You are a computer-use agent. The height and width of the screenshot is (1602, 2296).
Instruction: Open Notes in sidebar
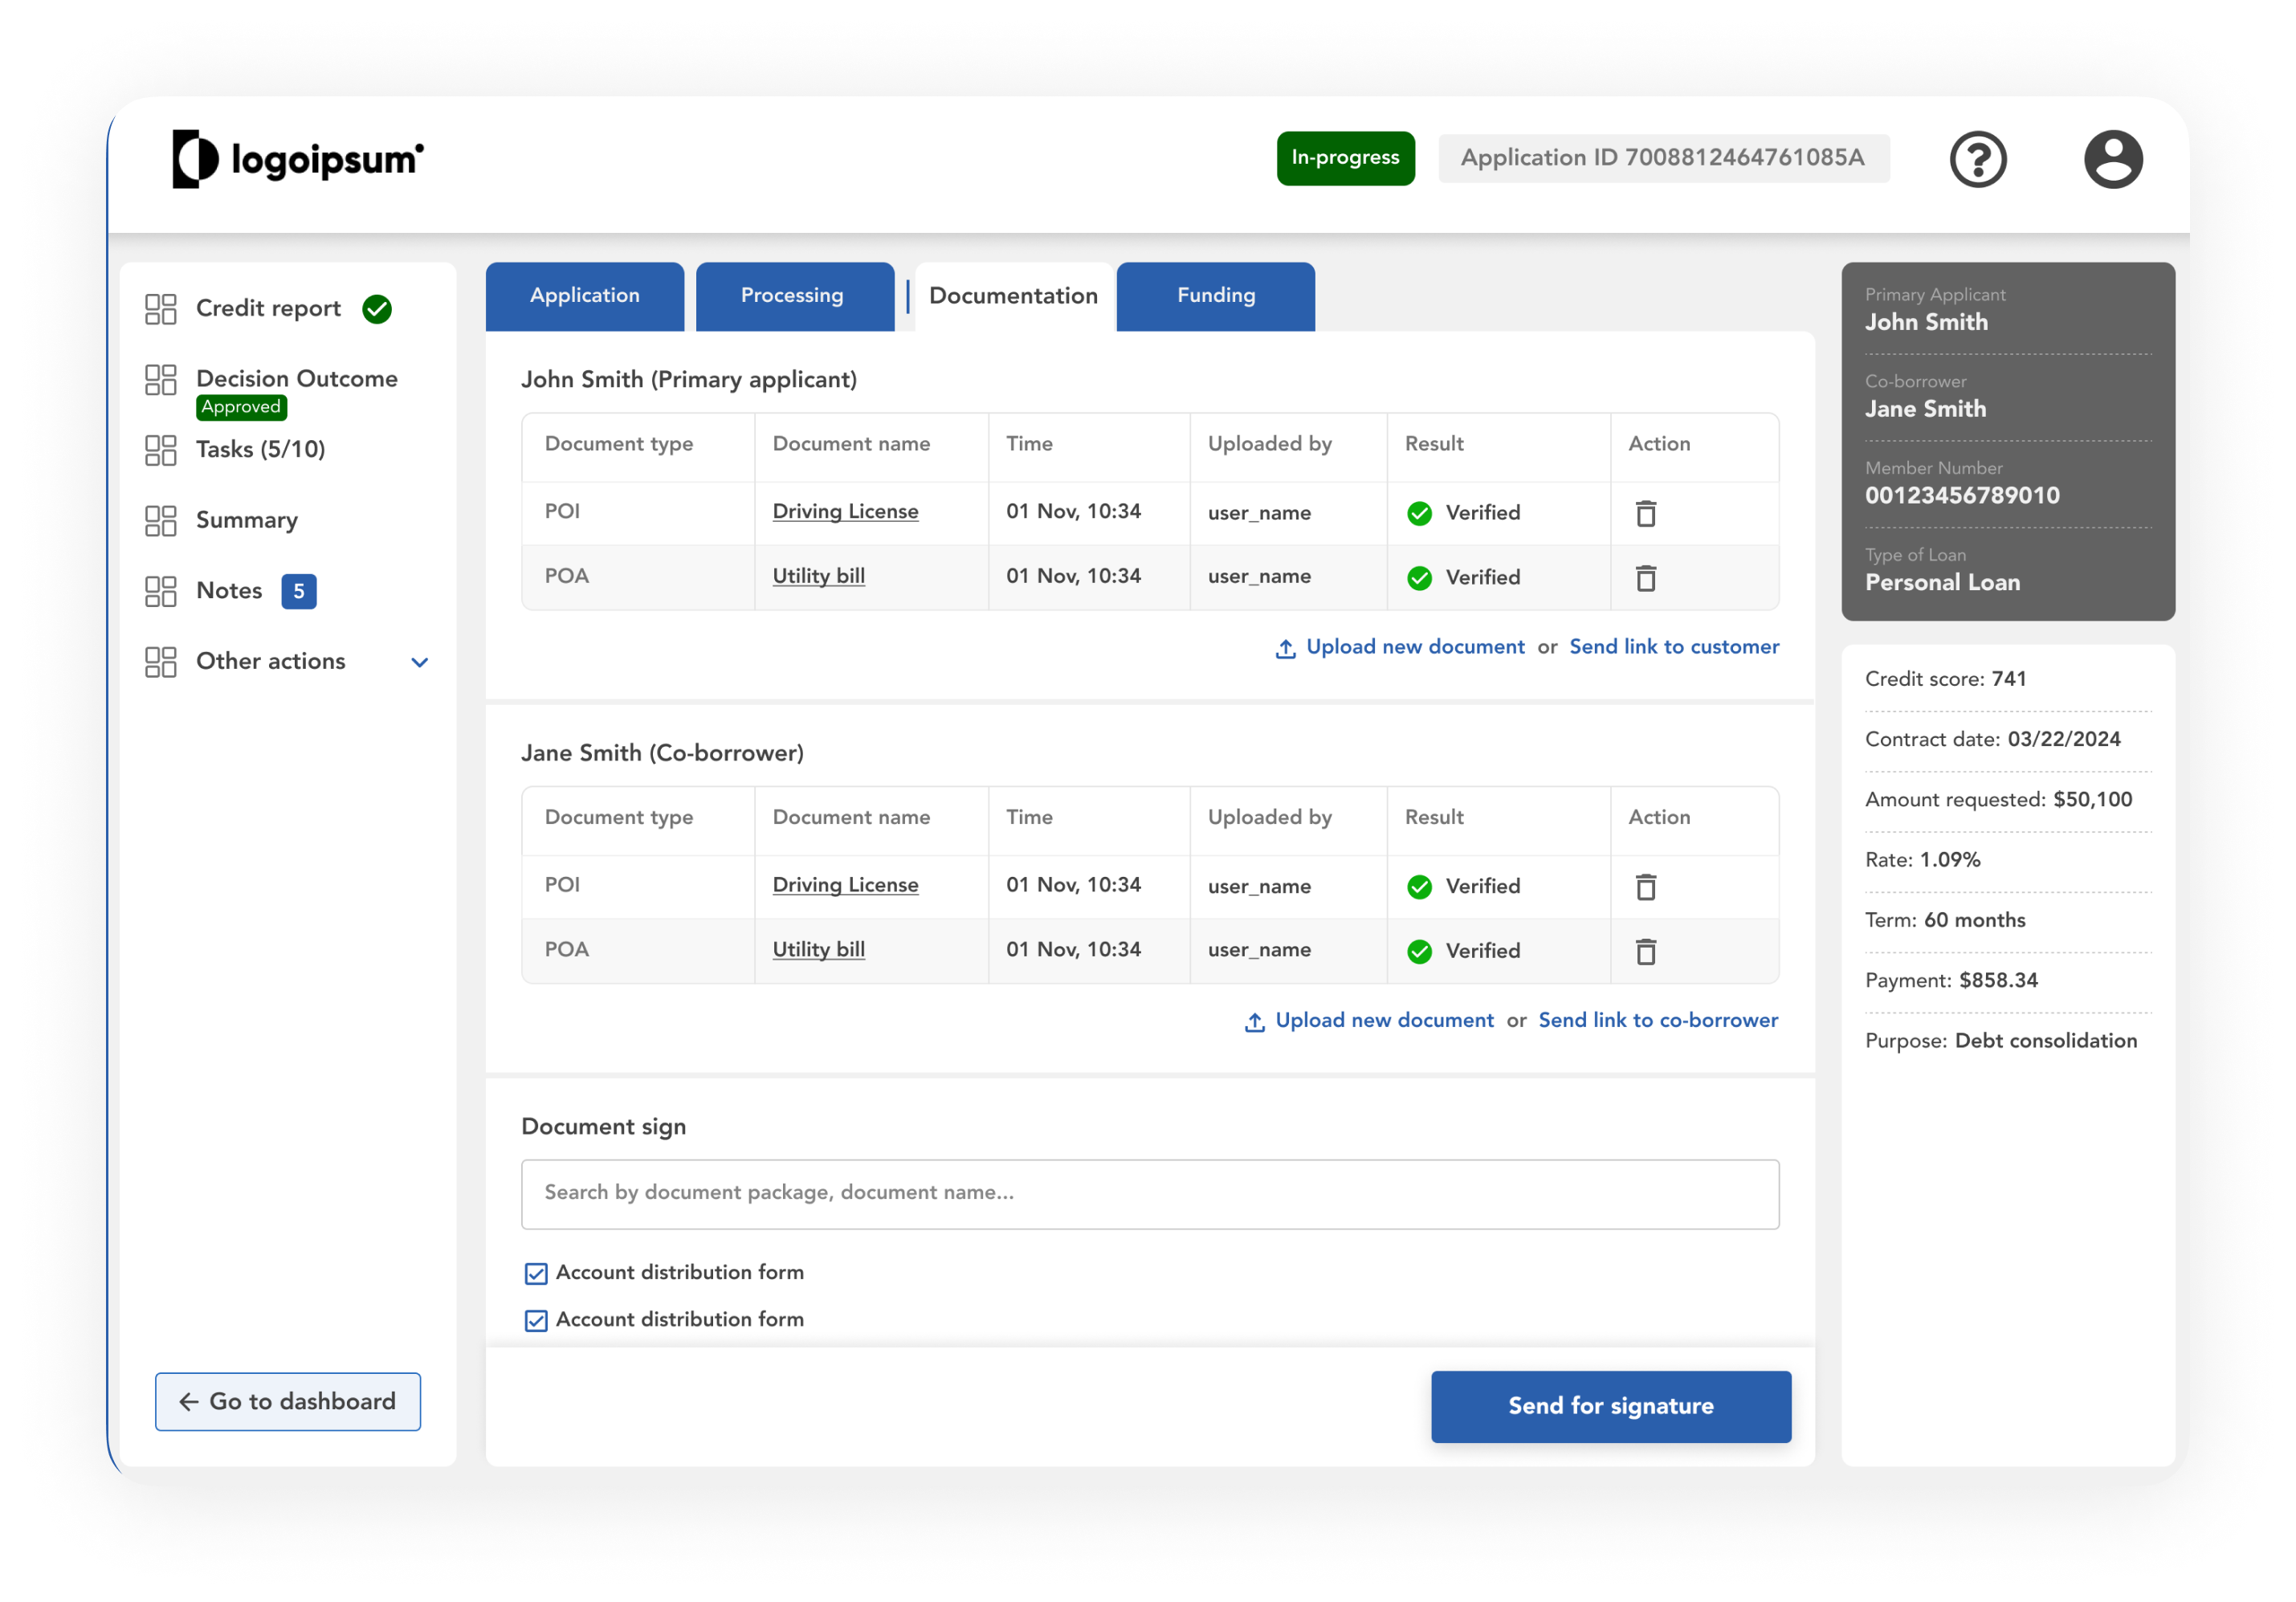(229, 591)
